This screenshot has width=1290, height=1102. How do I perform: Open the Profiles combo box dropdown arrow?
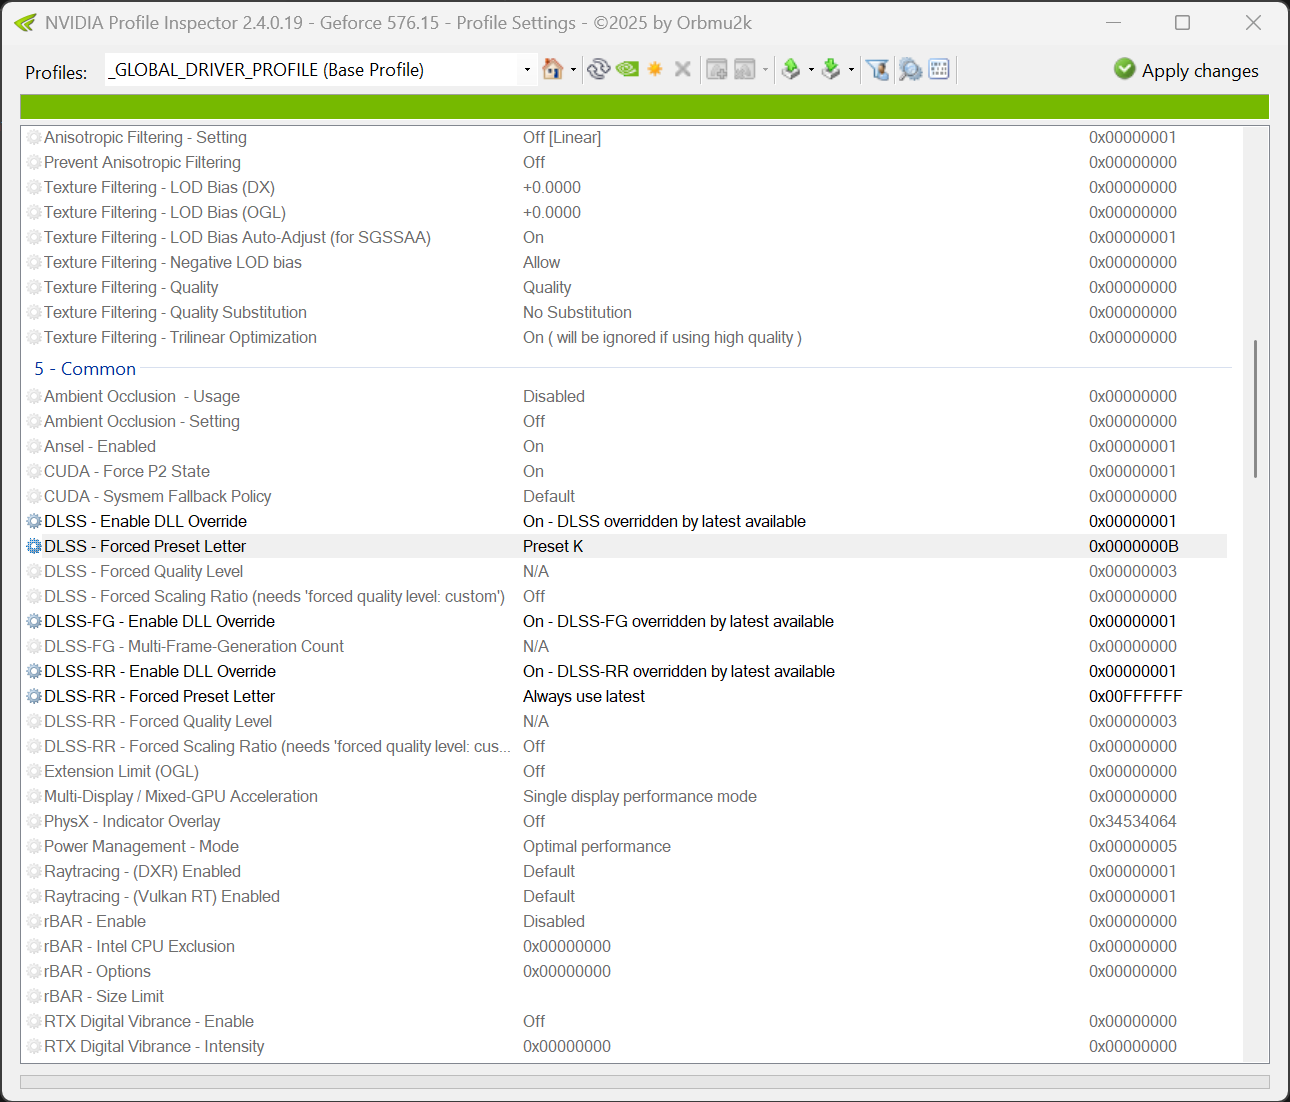[x=527, y=70]
